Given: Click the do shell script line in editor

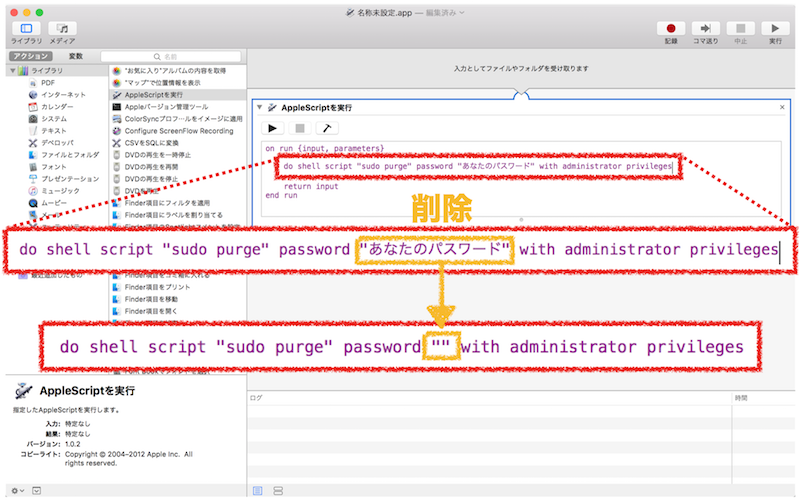Looking at the screenshot, I should (478, 166).
